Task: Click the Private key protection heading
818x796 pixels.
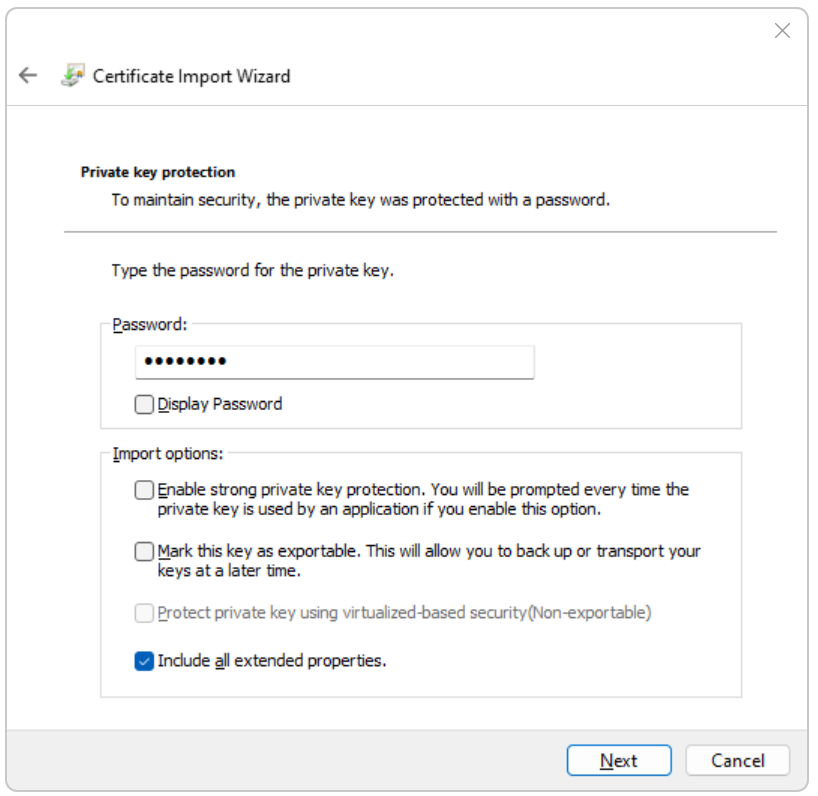Action: (158, 172)
